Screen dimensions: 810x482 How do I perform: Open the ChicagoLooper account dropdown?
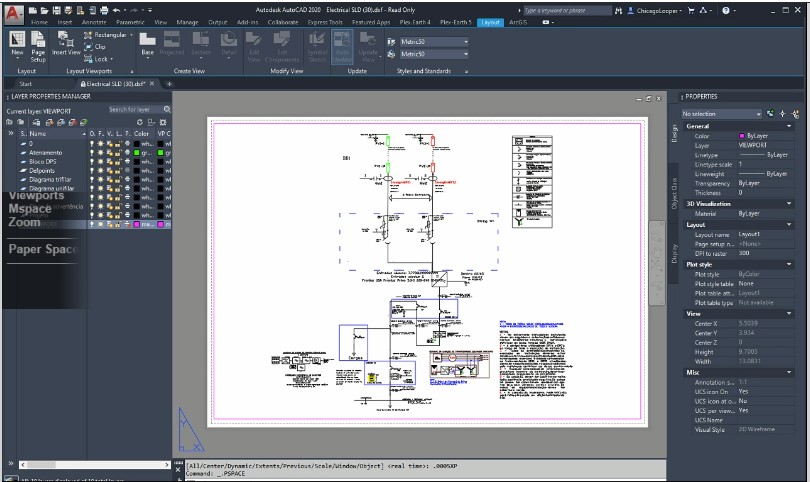[x=659, y=10]
